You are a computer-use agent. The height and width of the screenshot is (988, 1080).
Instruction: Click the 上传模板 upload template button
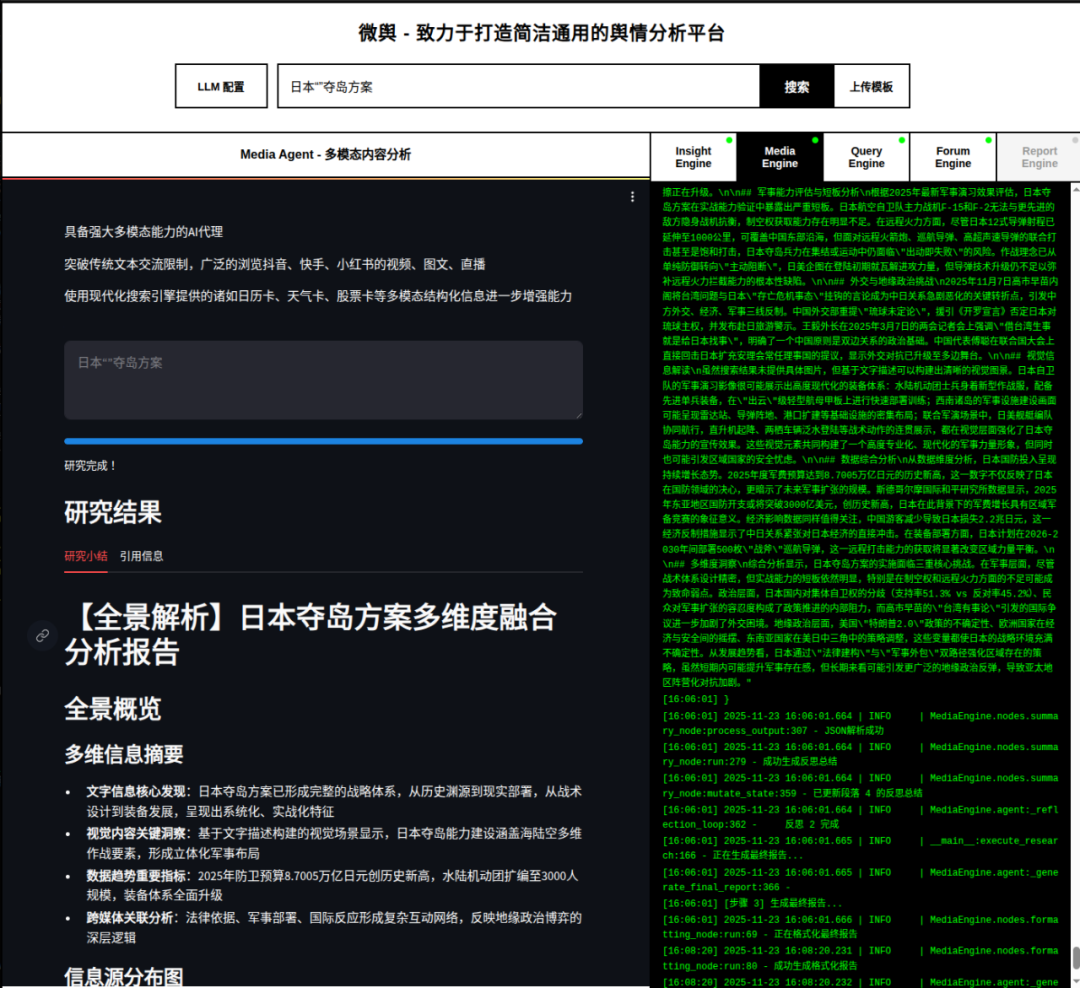[x=871, y=86]
